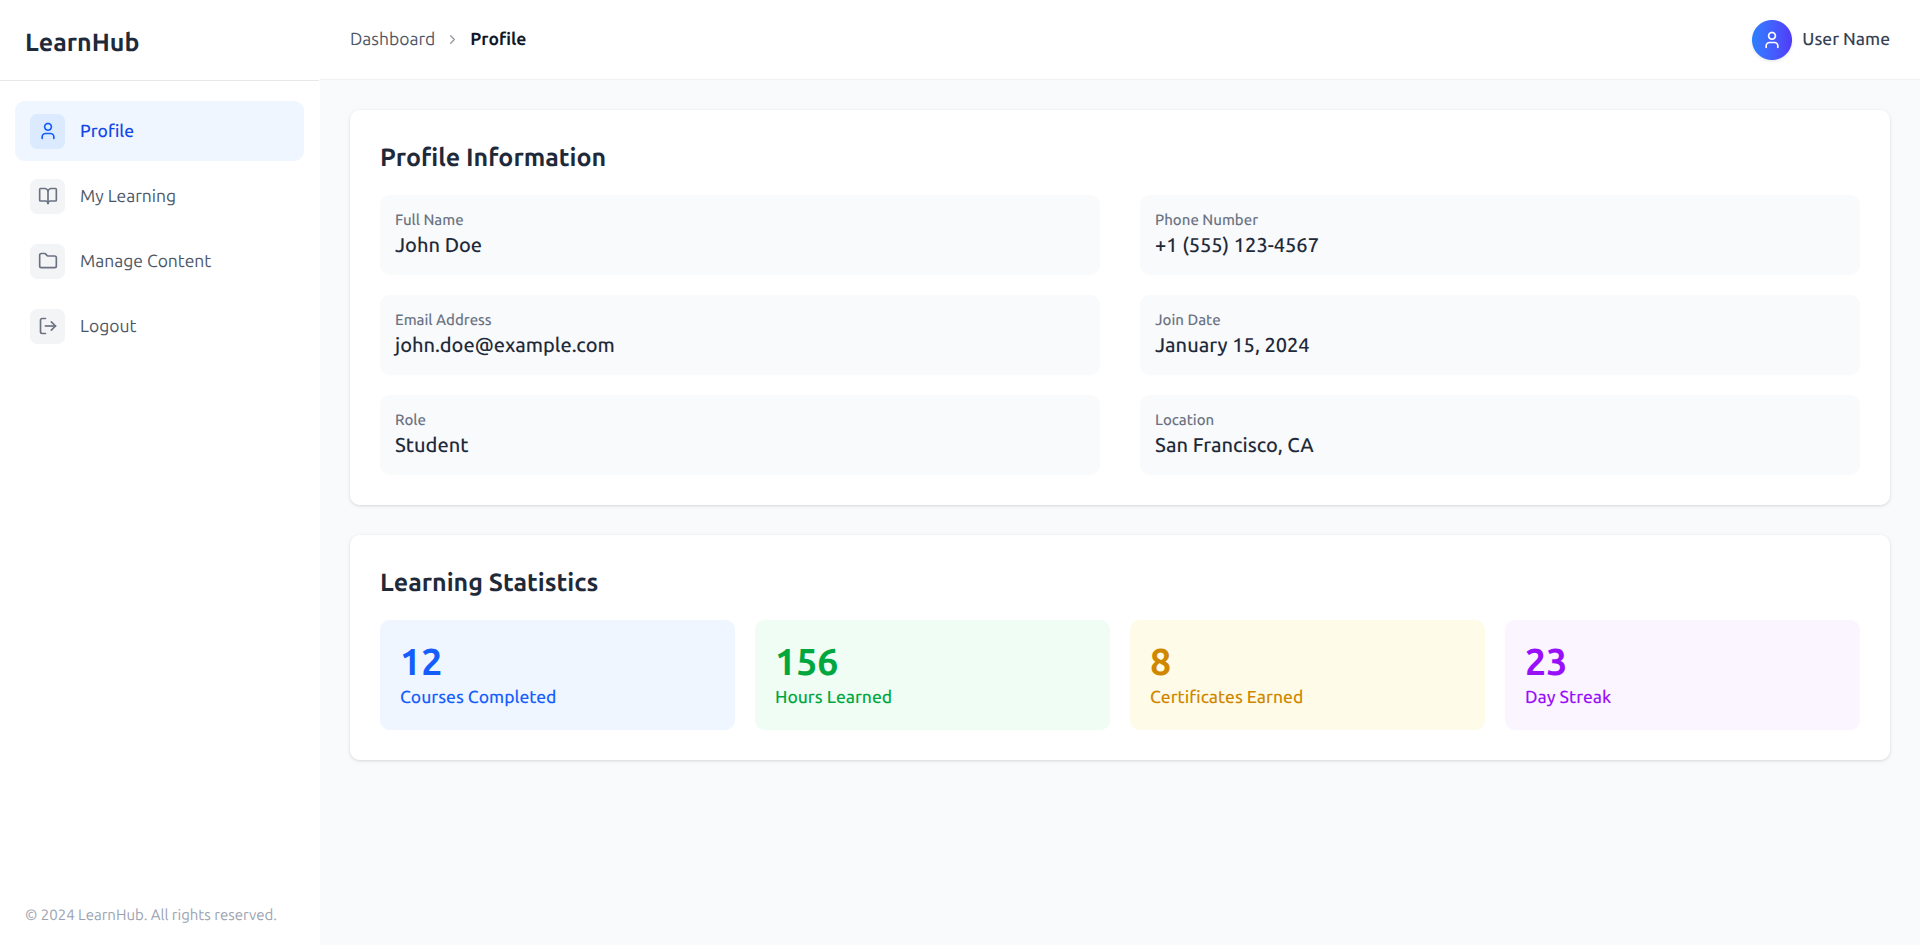Click the Profile breadcrumb item

coord(498,39)
